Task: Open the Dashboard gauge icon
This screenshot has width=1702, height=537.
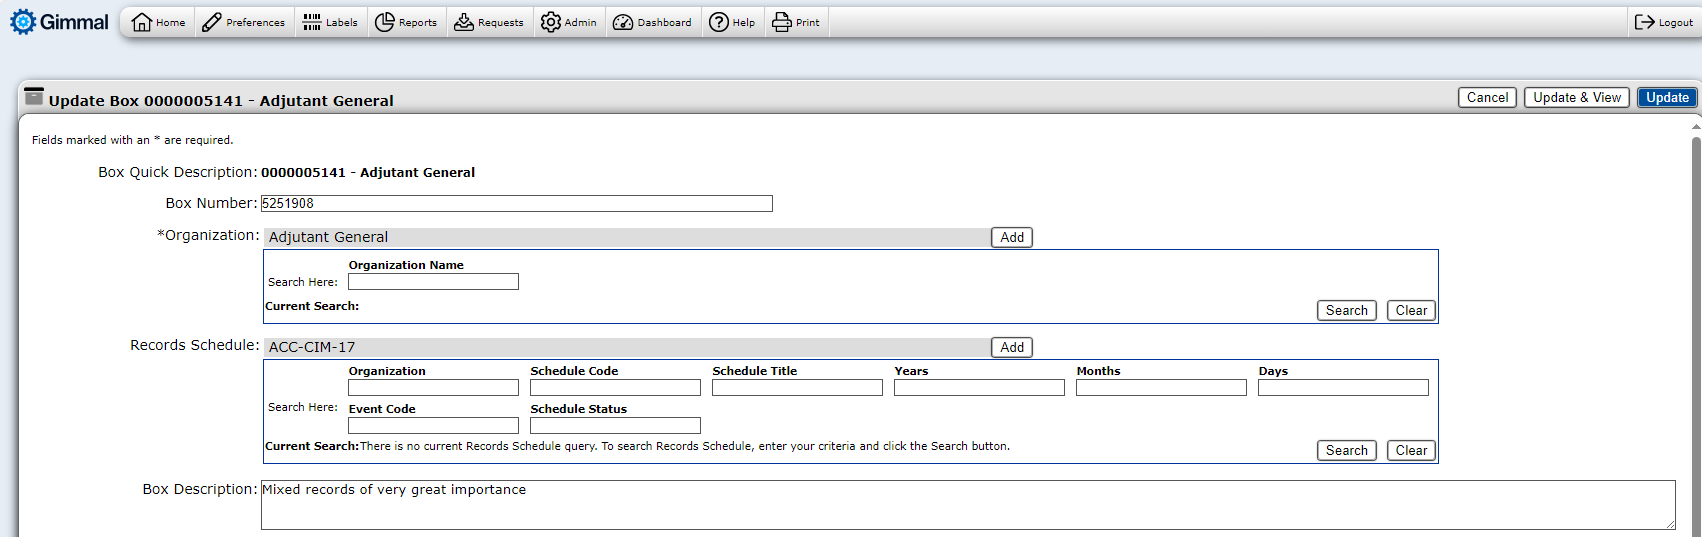Action: pyautogui.click(x=623, y=22)
